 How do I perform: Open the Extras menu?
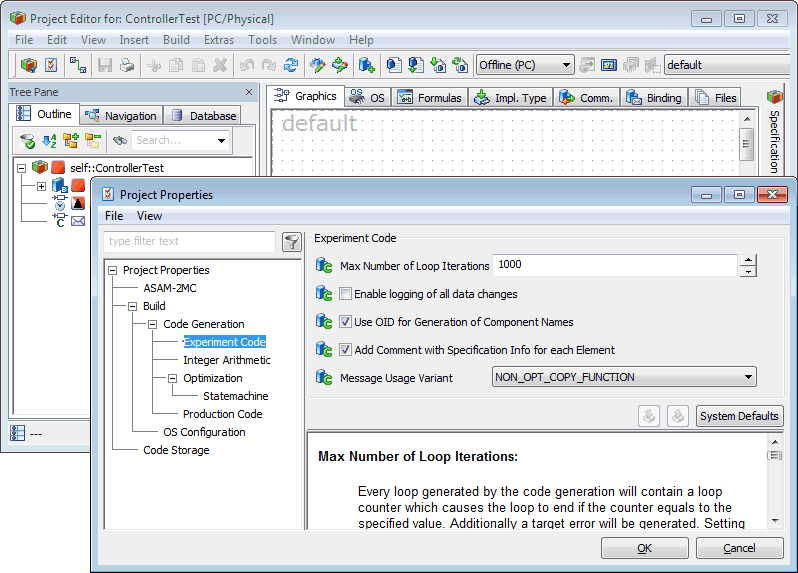click(219, 40)
